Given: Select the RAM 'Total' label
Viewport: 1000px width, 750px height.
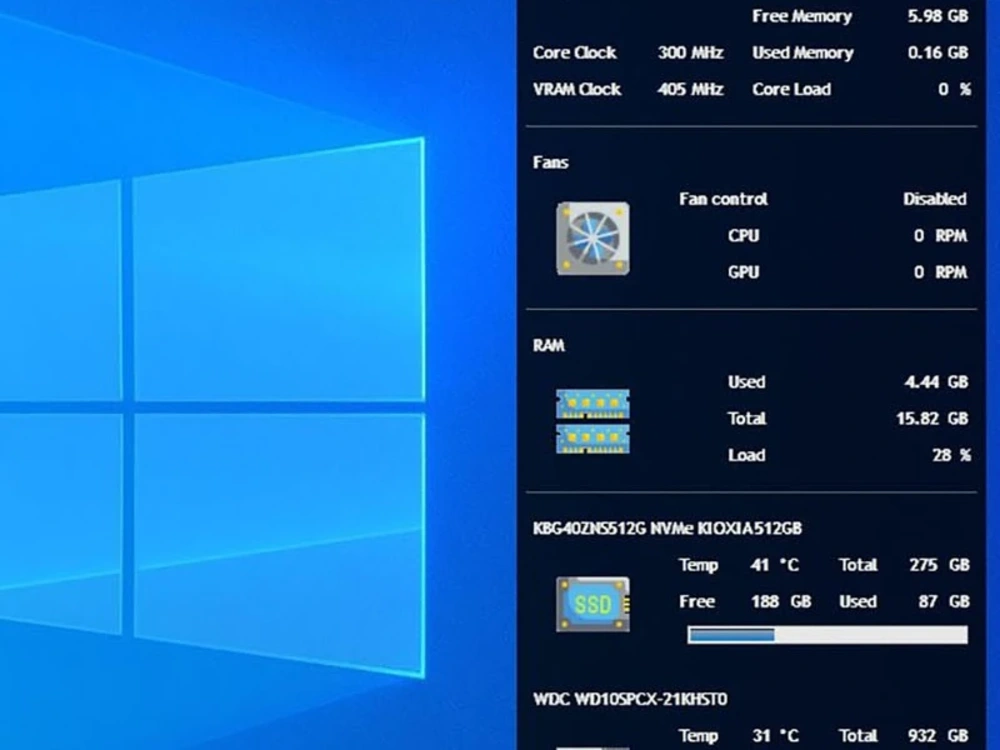Looking at the screenshot, I should coord(747,418).
